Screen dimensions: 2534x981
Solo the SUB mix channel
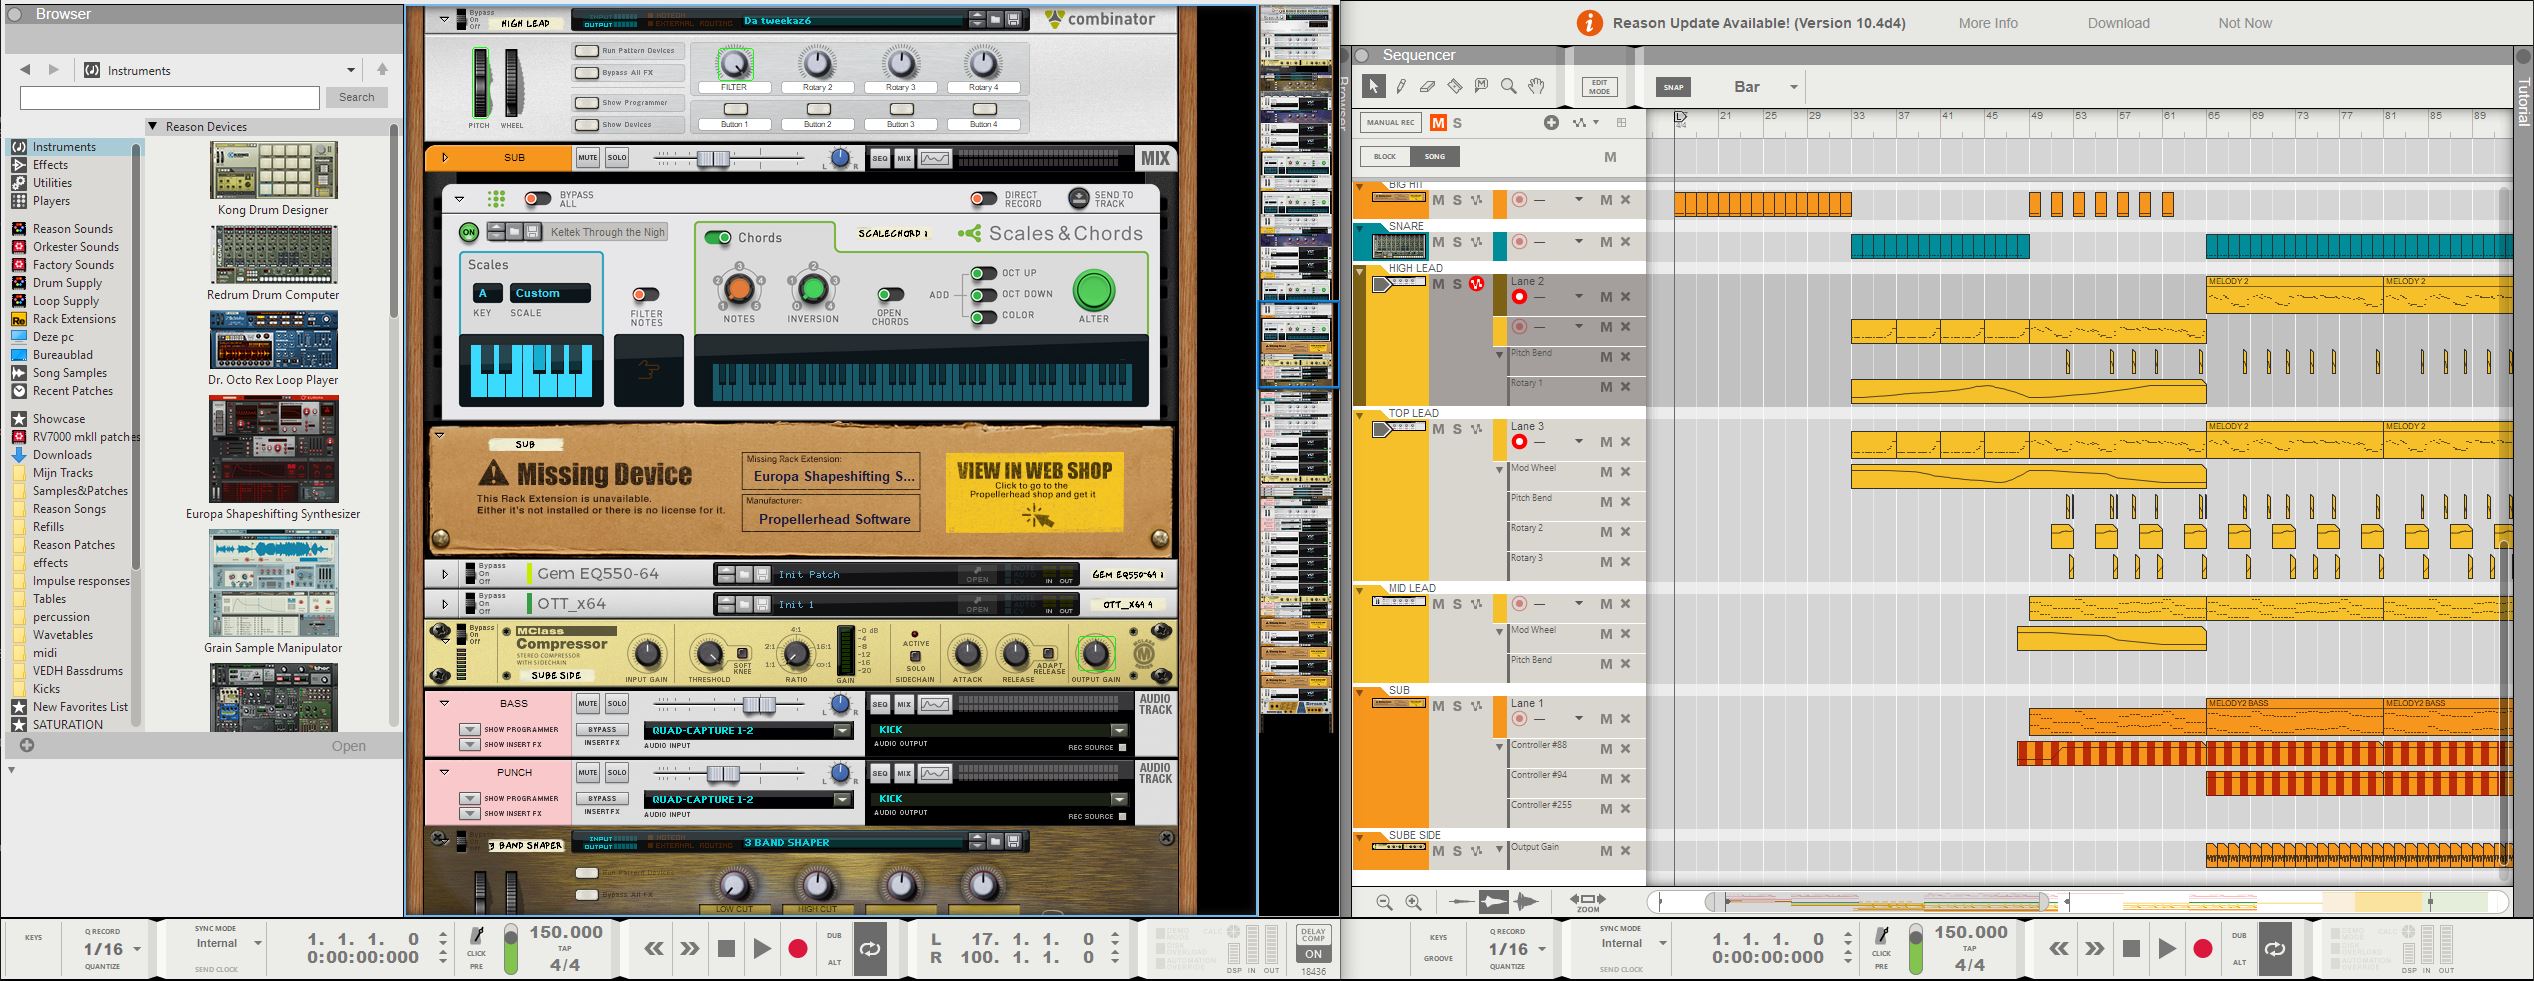617,157
